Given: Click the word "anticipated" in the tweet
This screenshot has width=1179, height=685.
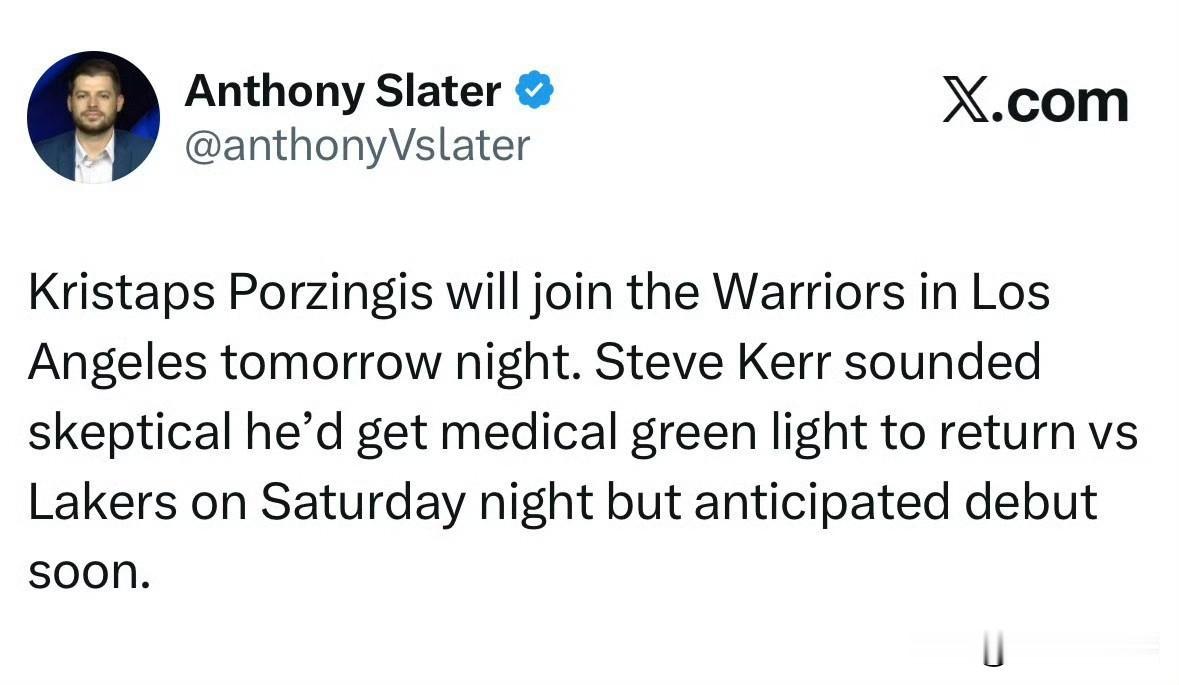Looking at the screenshot, I should click(x=820, y=503).
